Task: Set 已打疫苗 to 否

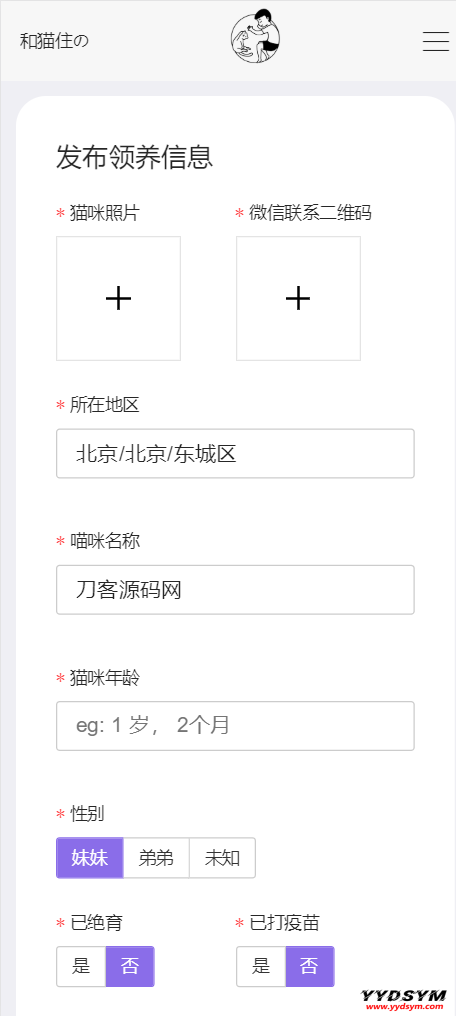Action: [x=310, y=966]
